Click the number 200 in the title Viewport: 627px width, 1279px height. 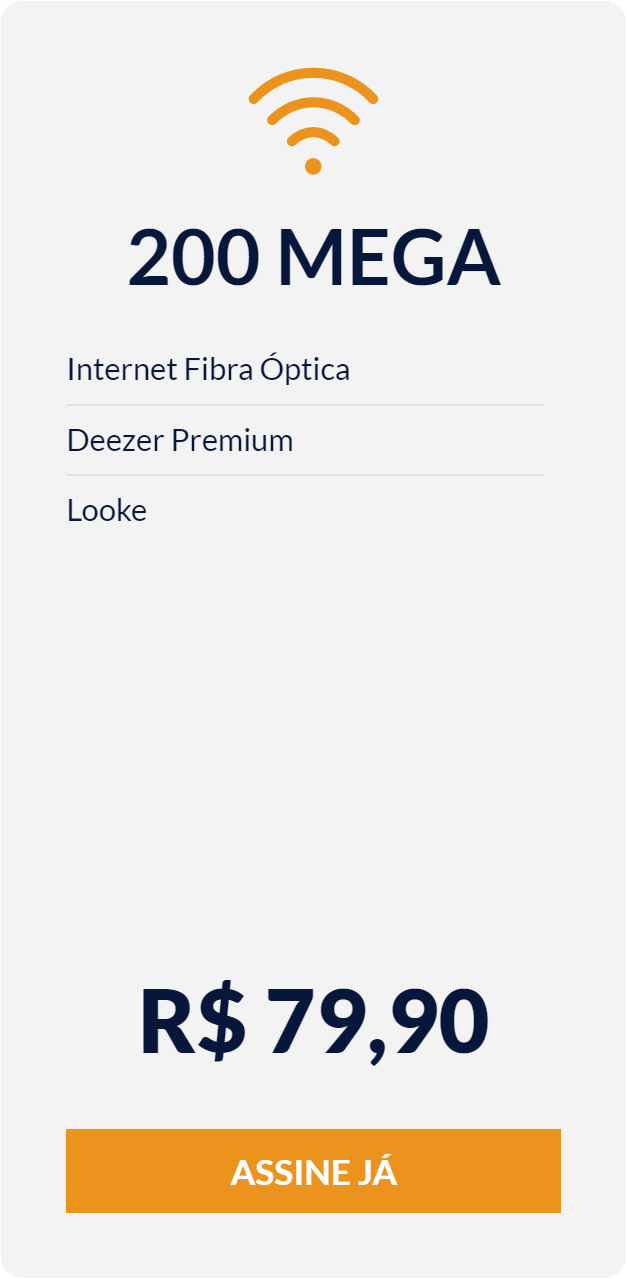193,257
